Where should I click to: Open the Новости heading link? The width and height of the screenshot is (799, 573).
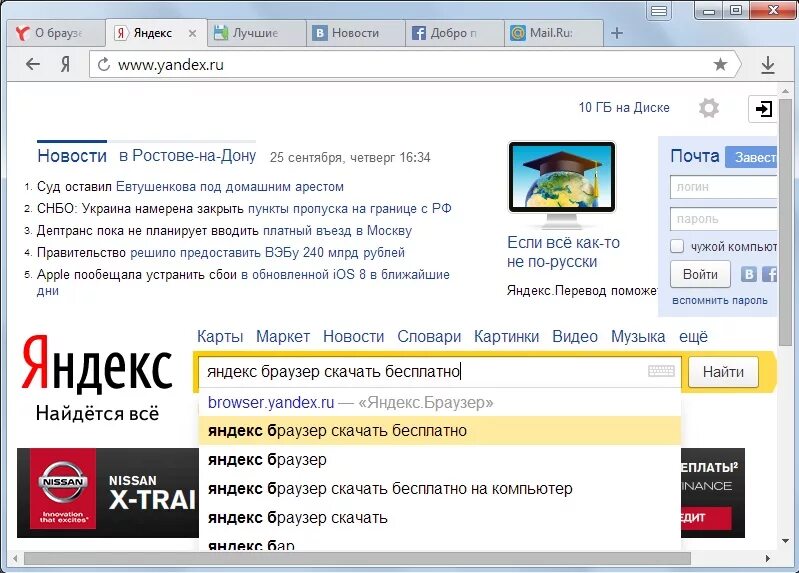click(x=72, y=156)
